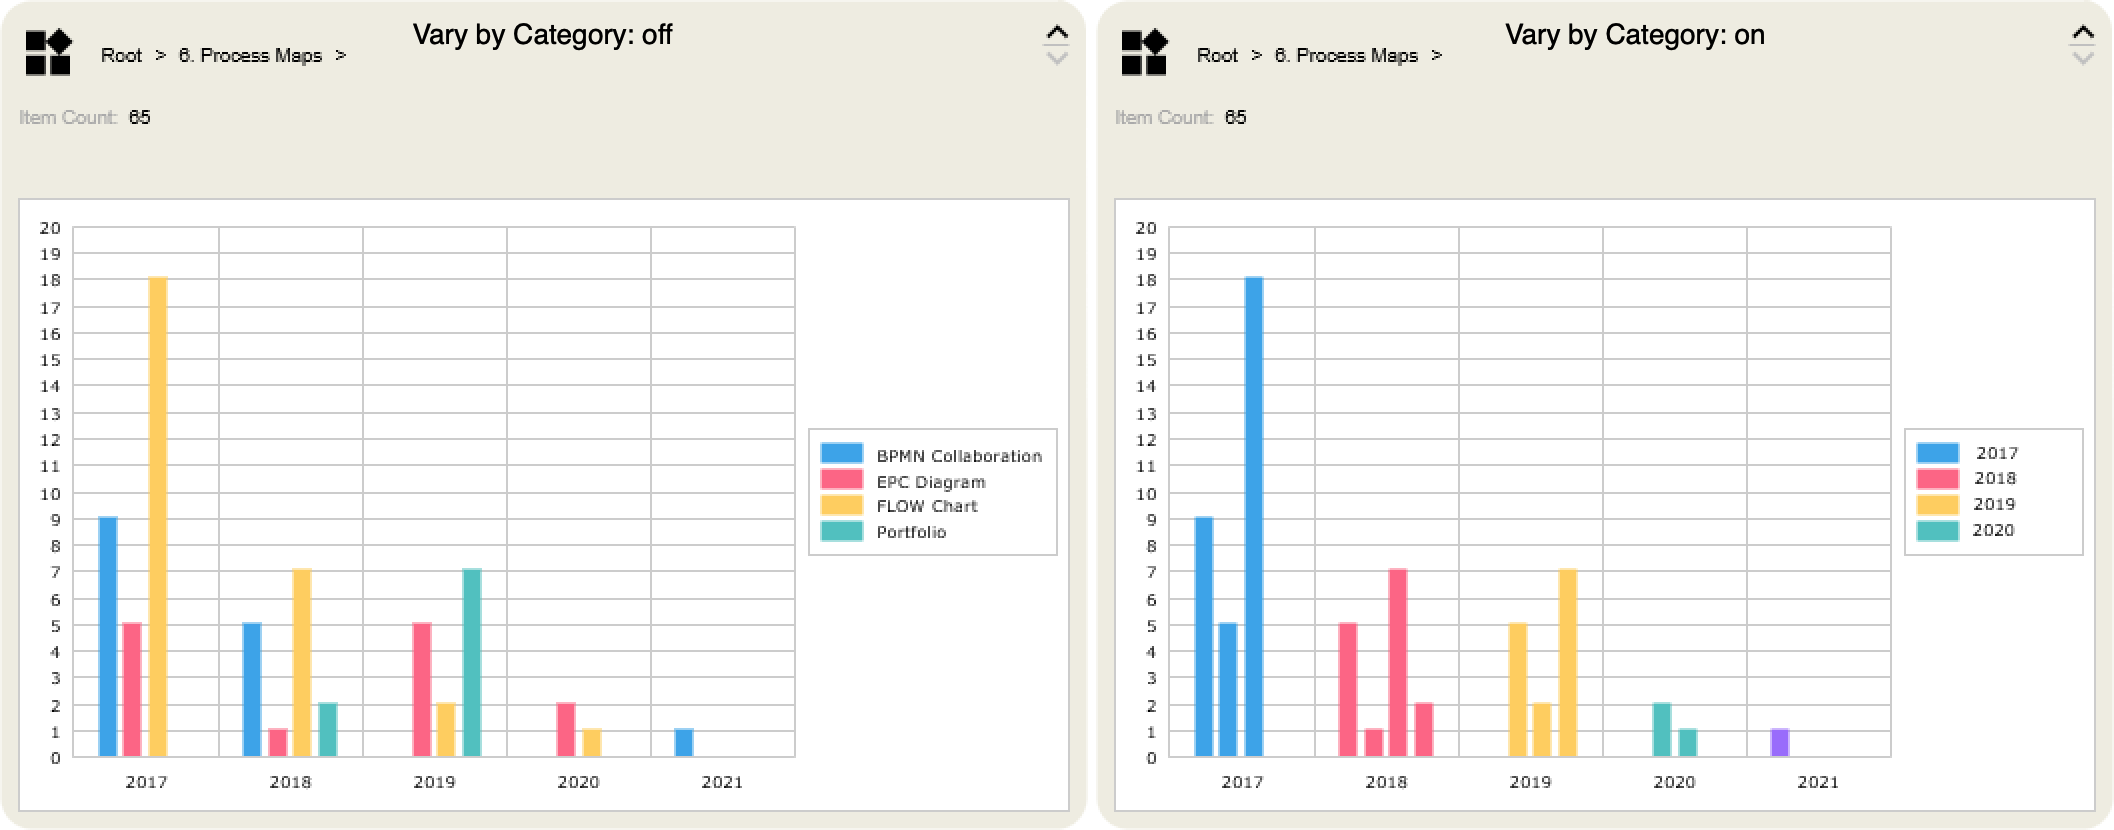
Task: Click the yellow 2019 legend swatch
Action: coord(1937,505)
